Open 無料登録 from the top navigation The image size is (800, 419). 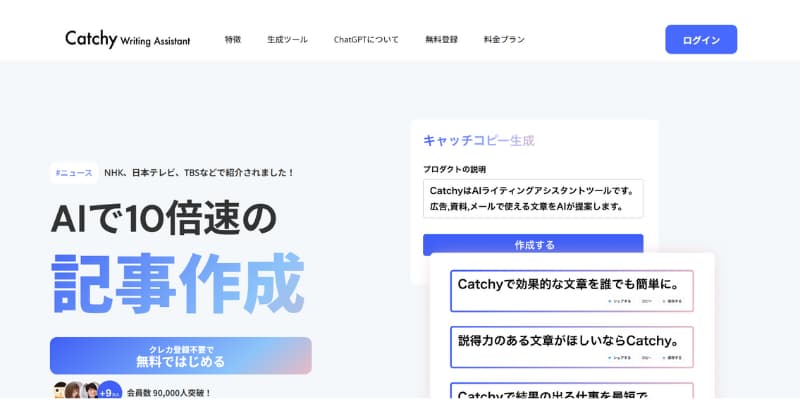(441, 39)
